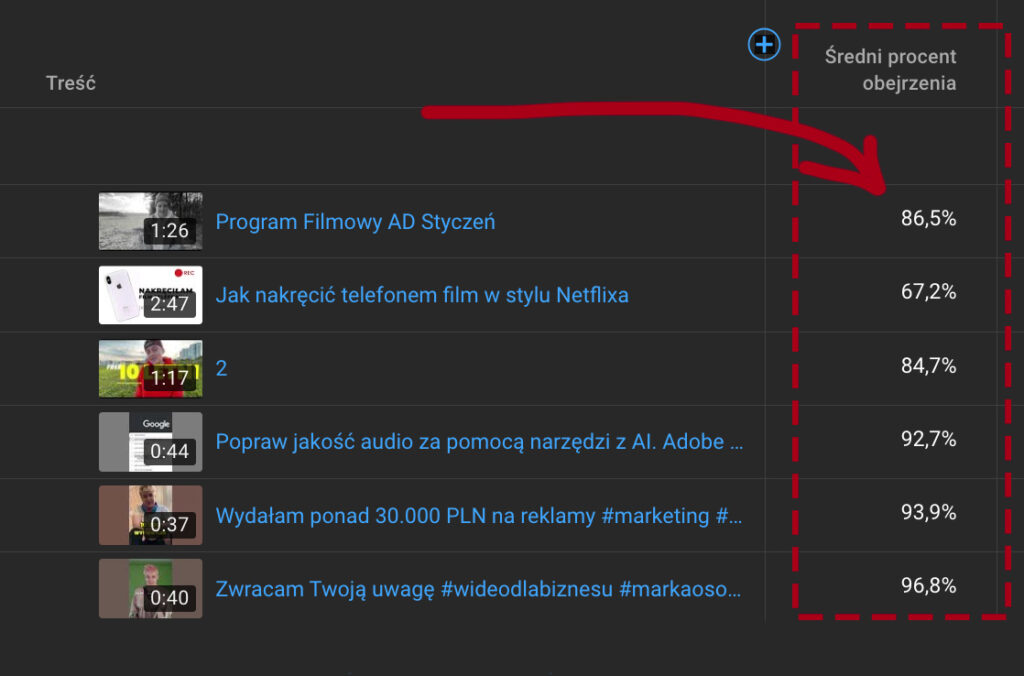
Task: Sort by Średni procent obejrzenia header
Action: click(890, 70)
